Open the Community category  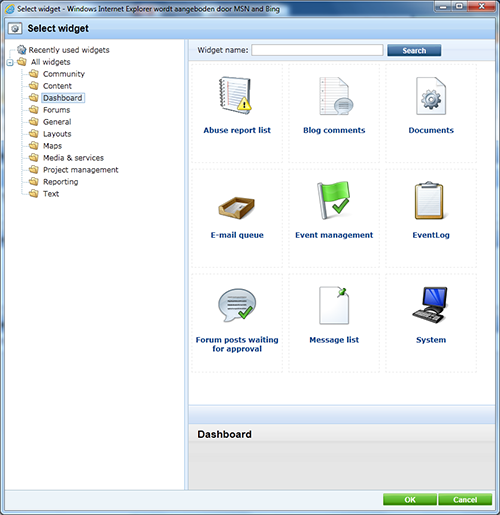tap(64, 74)
